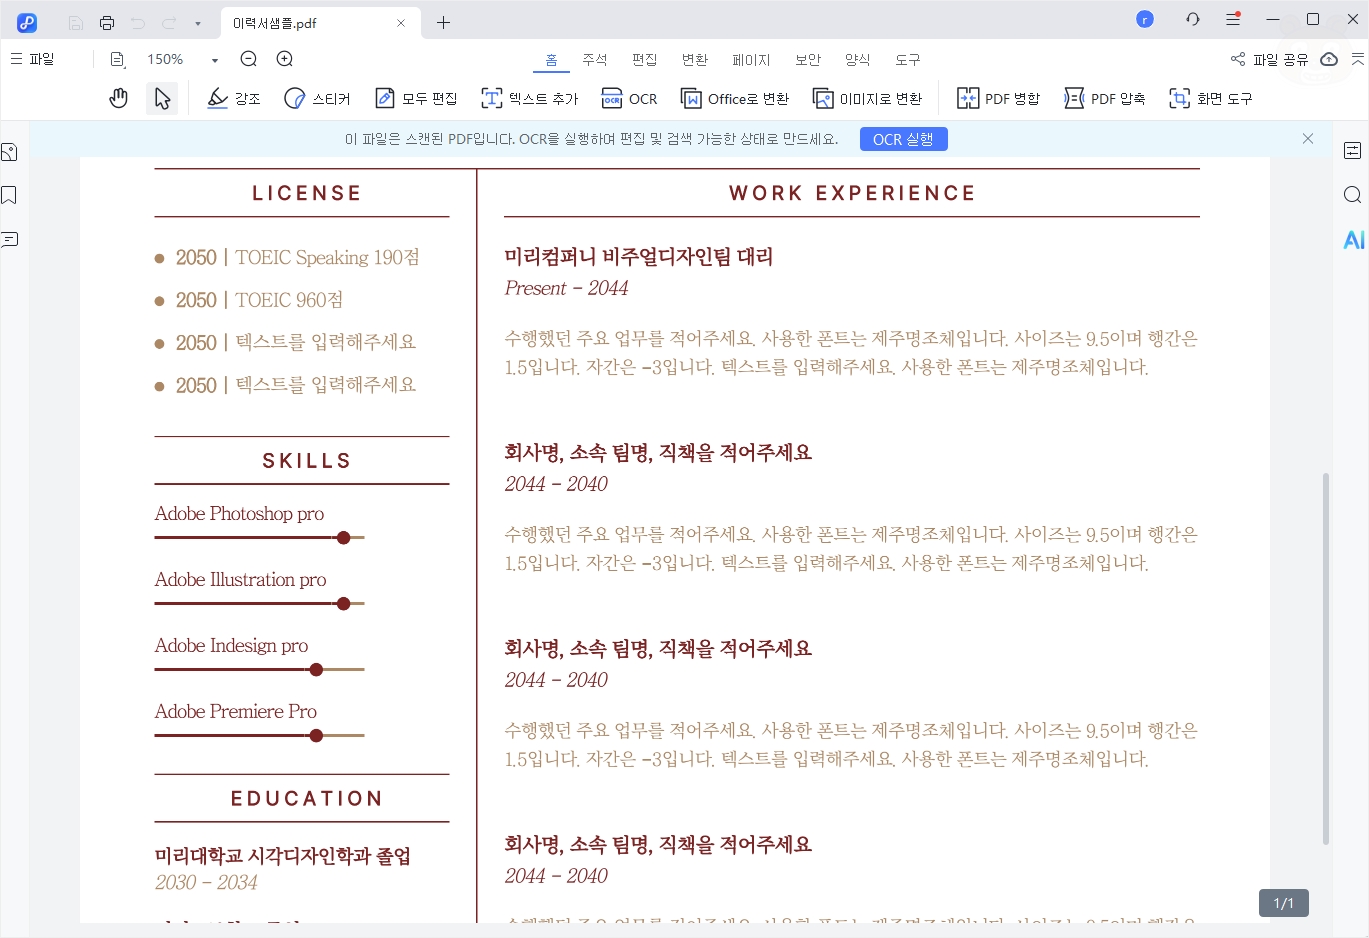1369x938 pixels.
Task: Open the properties panel in right sidebar
Action: click(x=1352, y=151)
